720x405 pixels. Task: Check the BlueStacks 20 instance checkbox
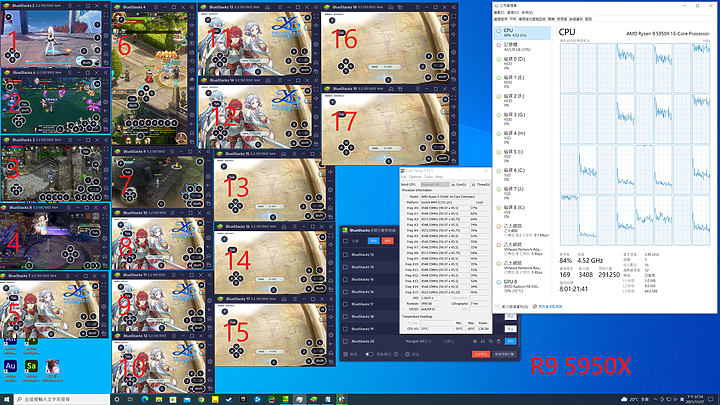tap(345, 341)
